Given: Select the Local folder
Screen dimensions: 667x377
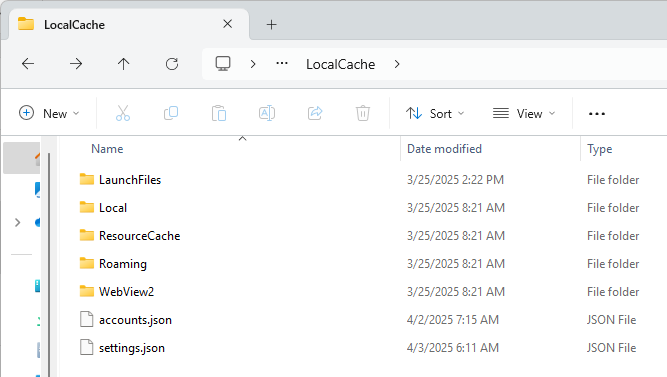Looking at the screenshot, I should pos(113,208).
